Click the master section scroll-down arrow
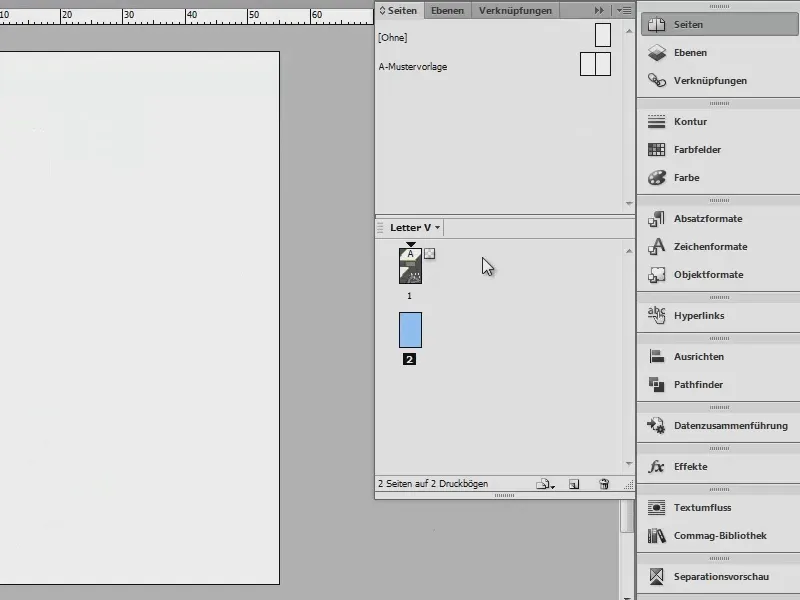 629,204
